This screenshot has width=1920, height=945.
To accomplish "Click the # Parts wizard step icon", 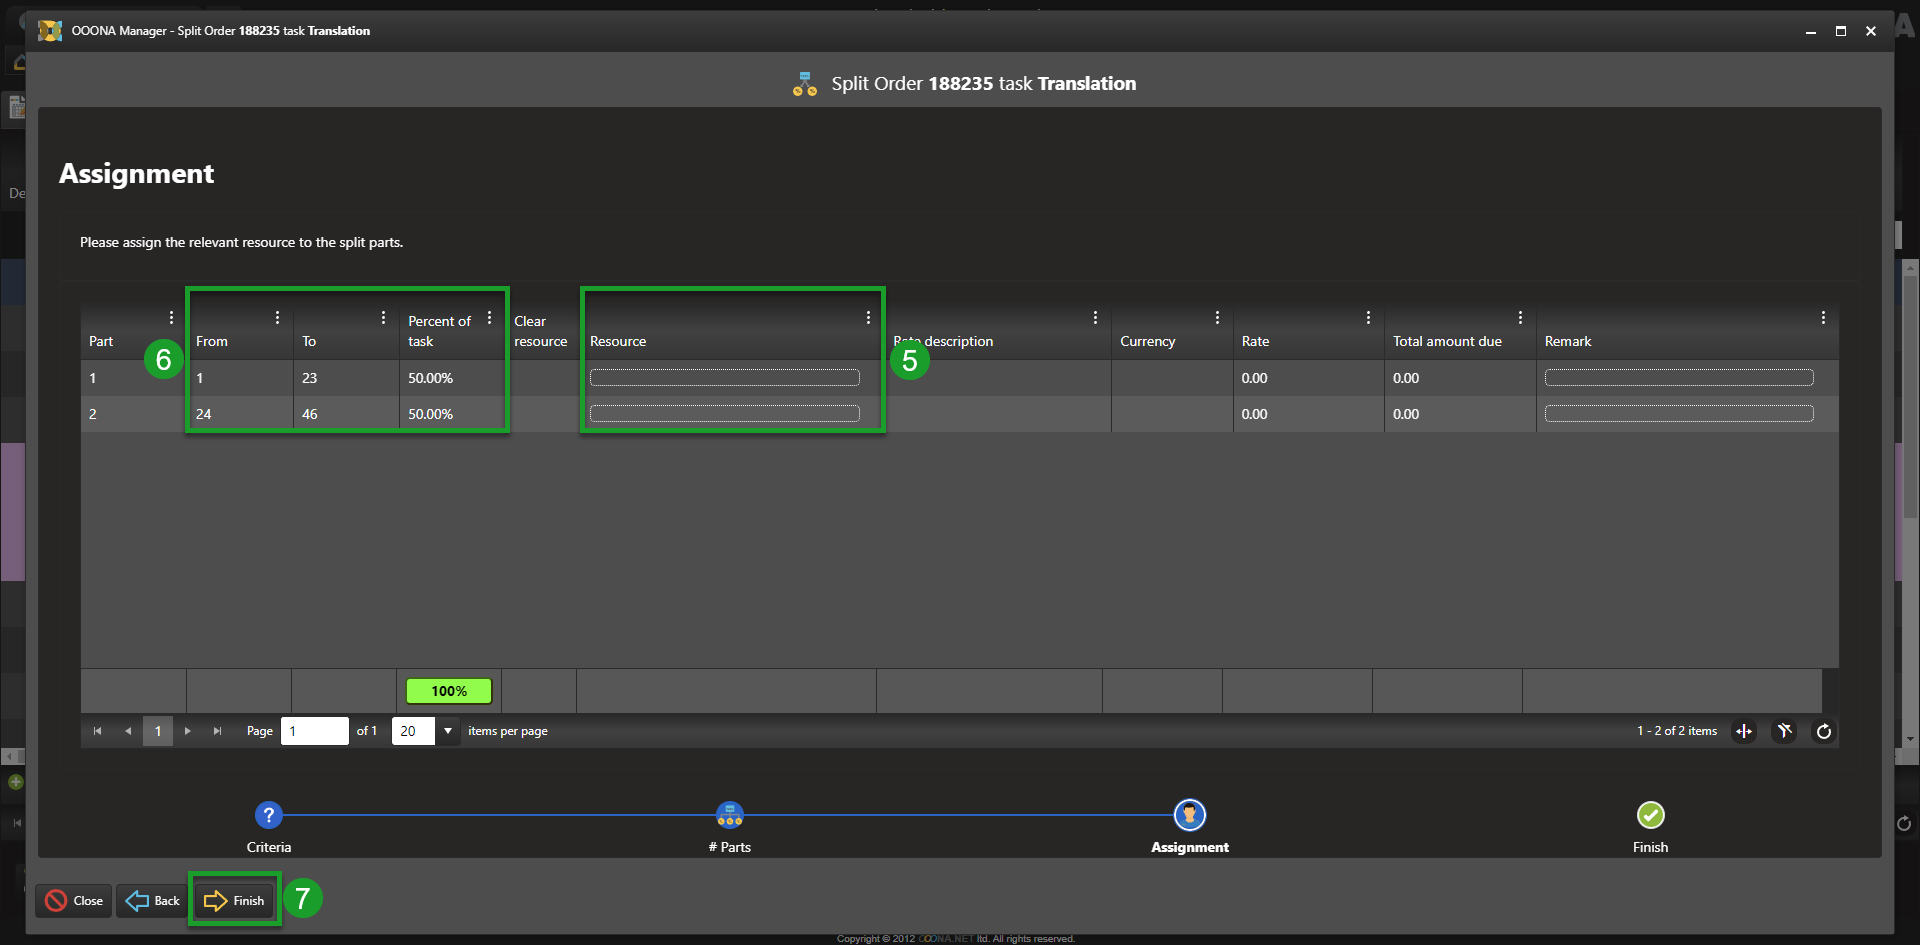I will 730,815.
